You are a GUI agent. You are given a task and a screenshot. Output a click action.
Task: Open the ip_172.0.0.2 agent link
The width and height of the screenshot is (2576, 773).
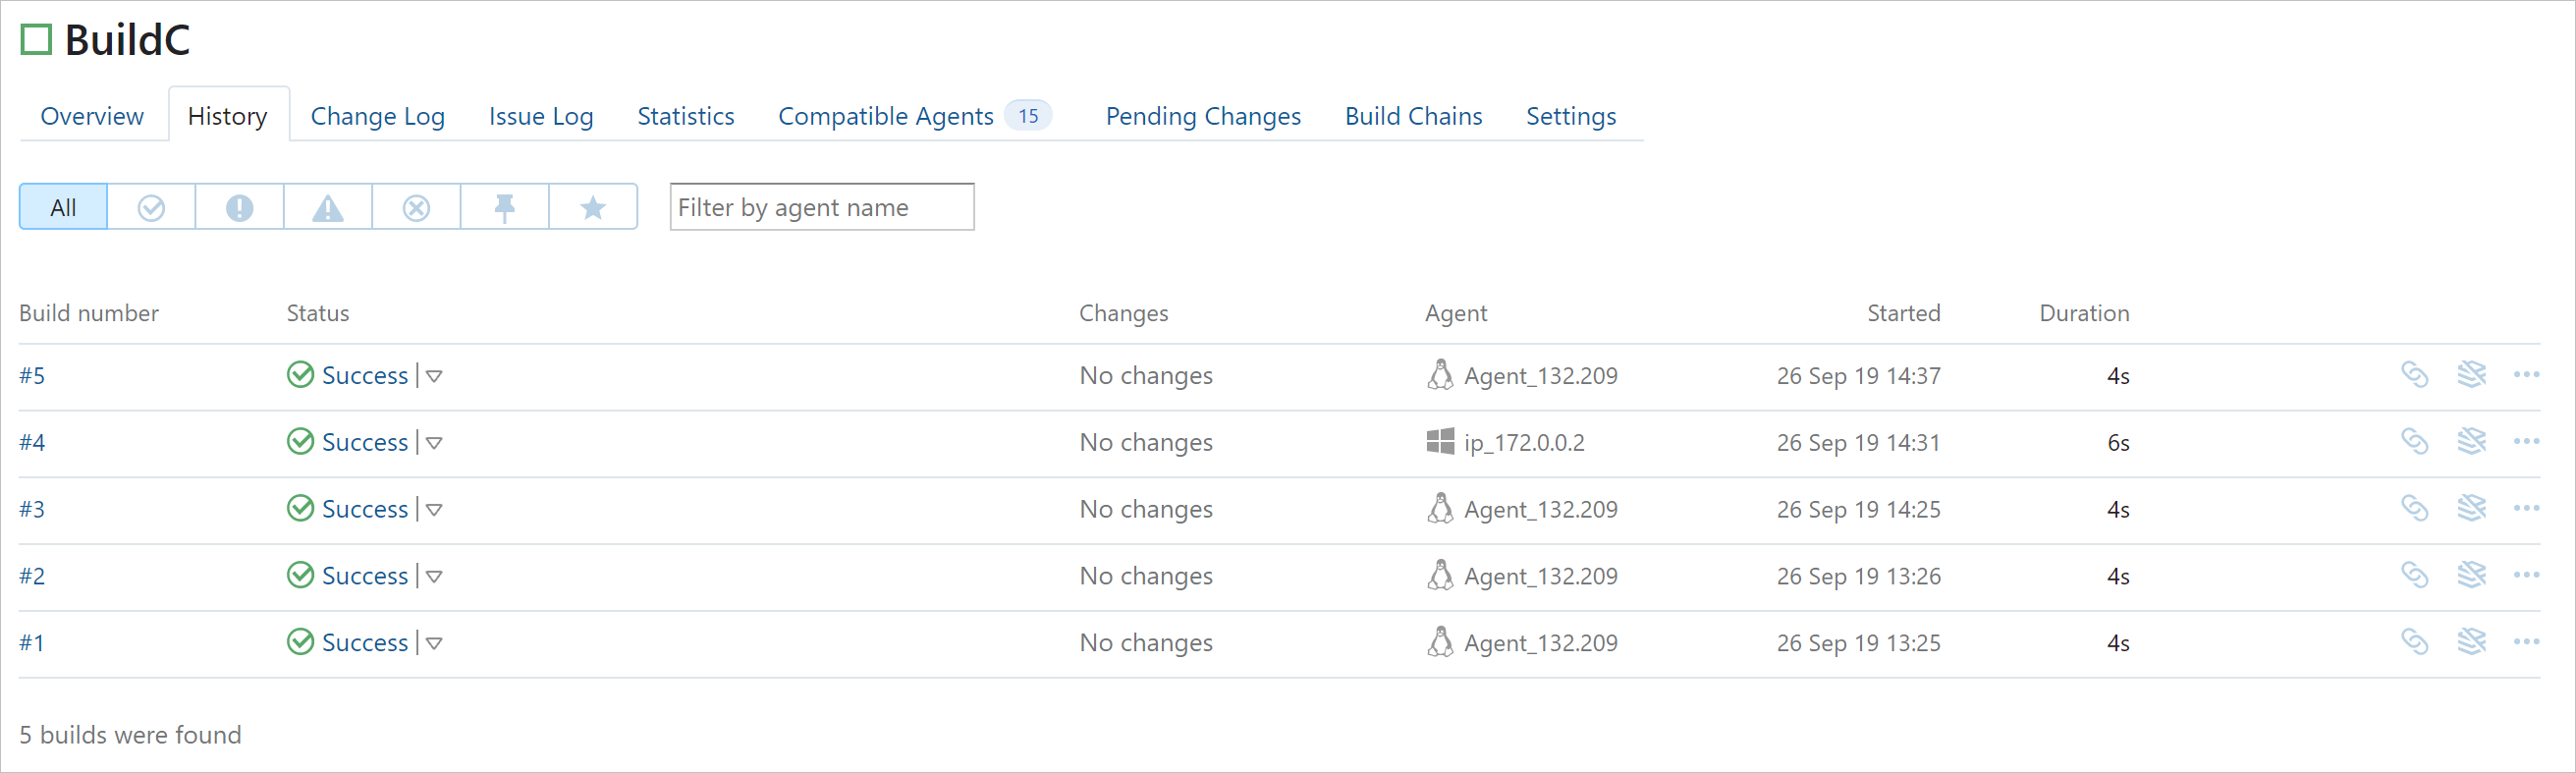(x=1523, y=442)
